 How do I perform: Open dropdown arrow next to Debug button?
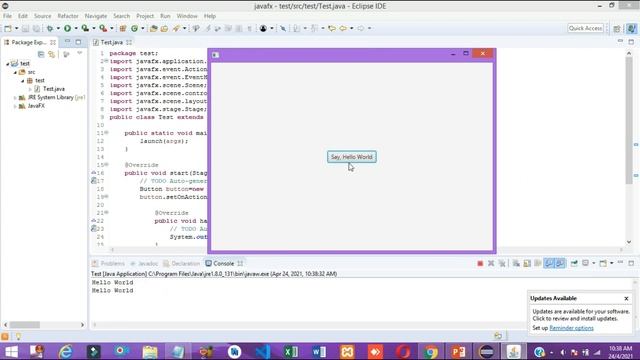pos(58,28)
